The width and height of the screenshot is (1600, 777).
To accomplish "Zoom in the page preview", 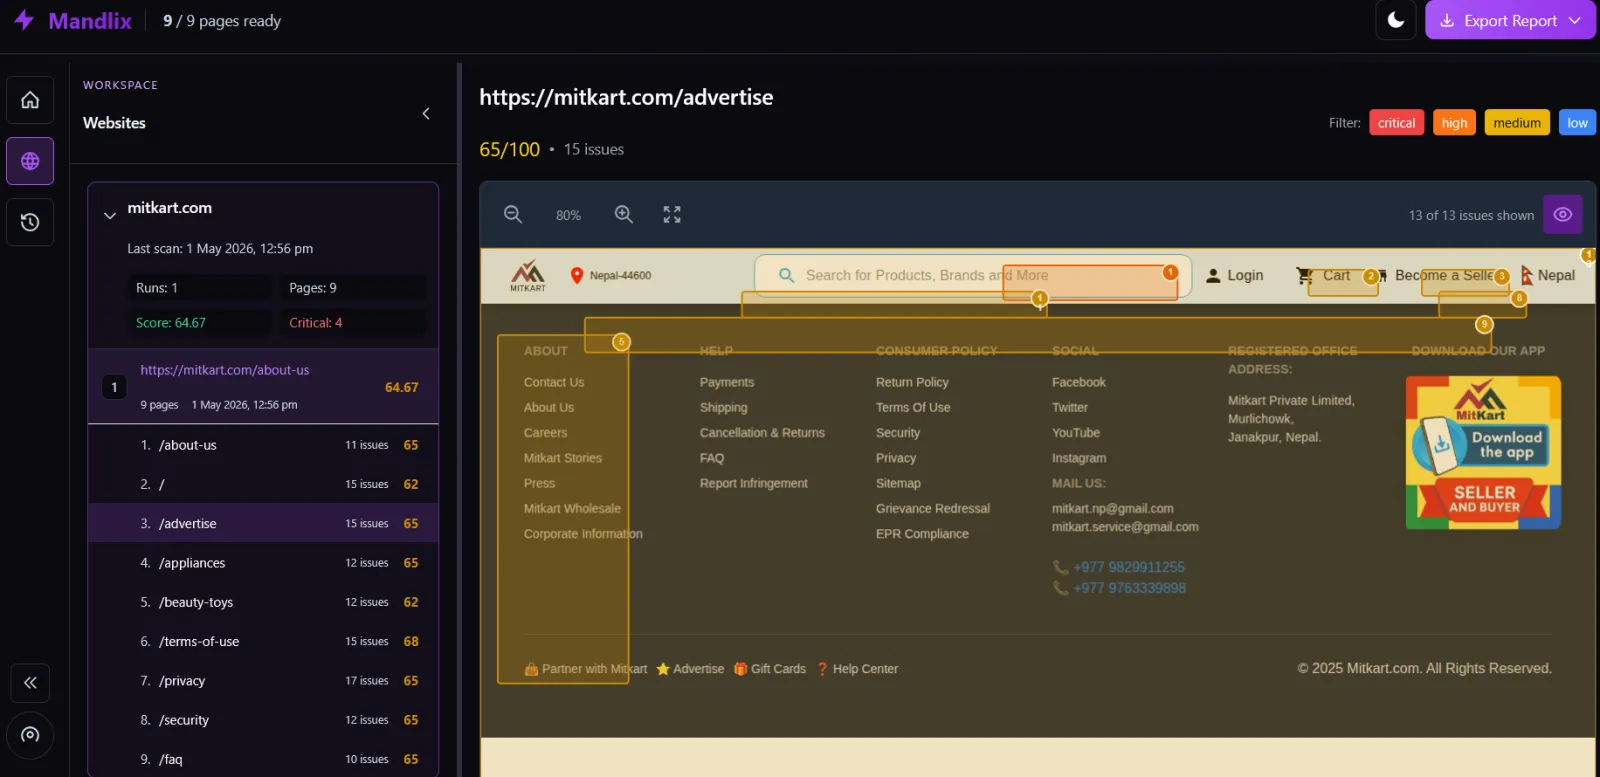I will [x=624, y=215].
